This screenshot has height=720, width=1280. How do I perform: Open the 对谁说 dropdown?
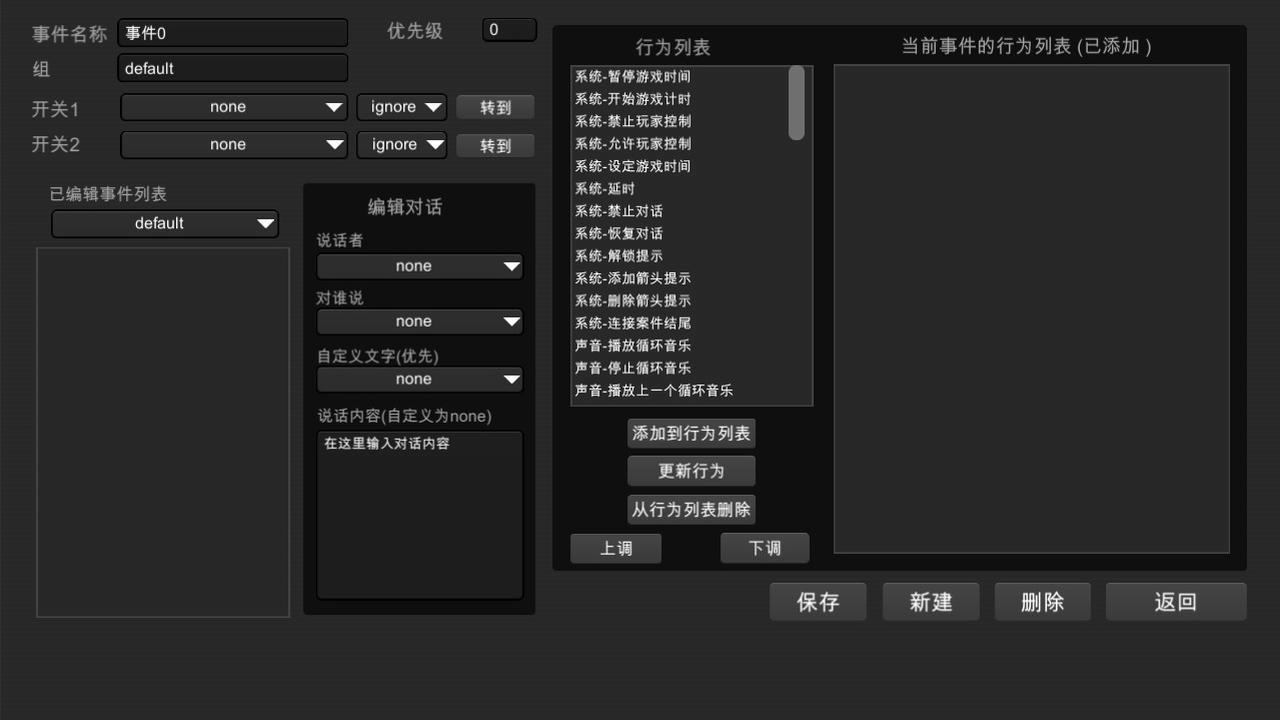pos(420,321)
